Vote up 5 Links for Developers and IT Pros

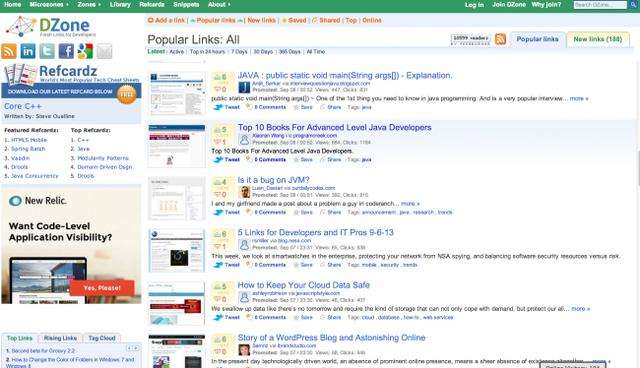pyautogui.click(x=220, y=234)
